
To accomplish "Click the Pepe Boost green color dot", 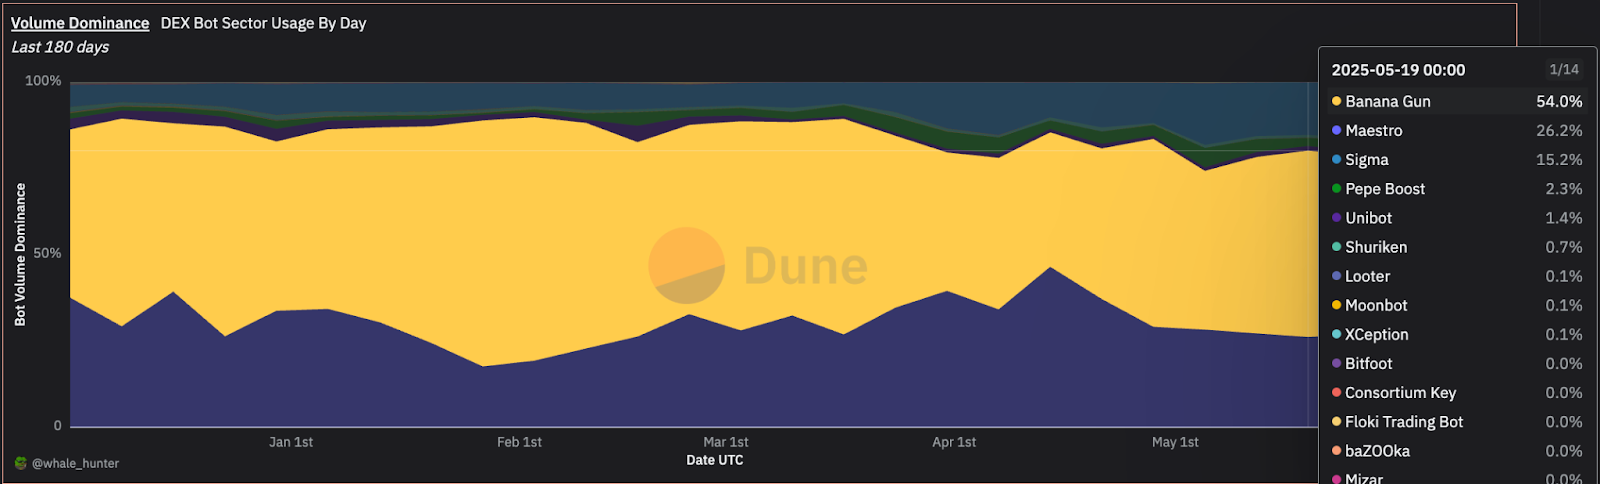I will tap(1336, 188).
